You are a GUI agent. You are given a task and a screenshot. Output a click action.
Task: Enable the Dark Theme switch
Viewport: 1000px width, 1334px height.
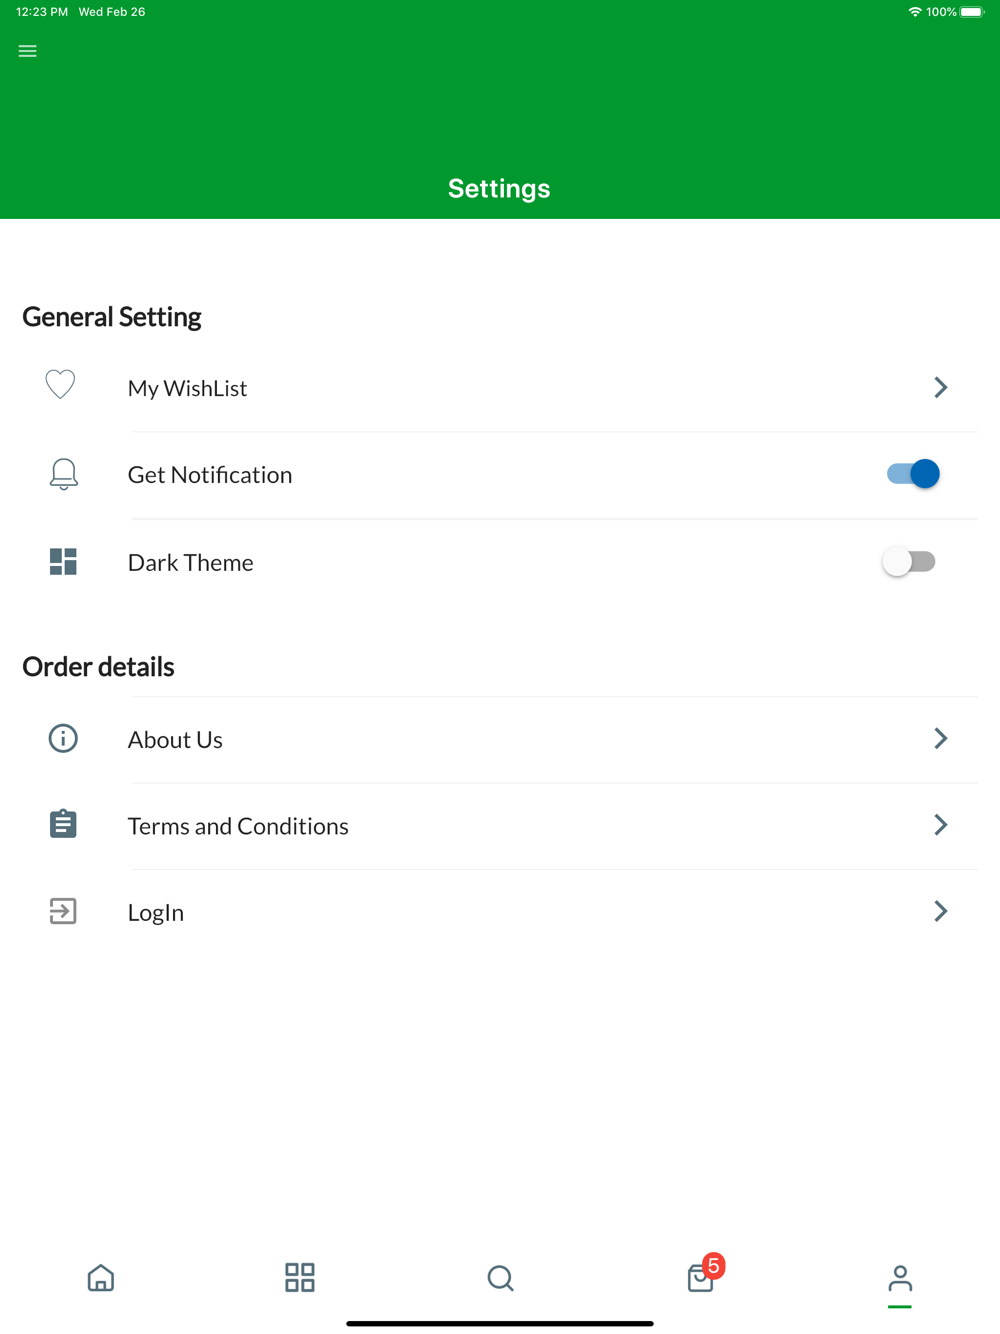(909, 562)
